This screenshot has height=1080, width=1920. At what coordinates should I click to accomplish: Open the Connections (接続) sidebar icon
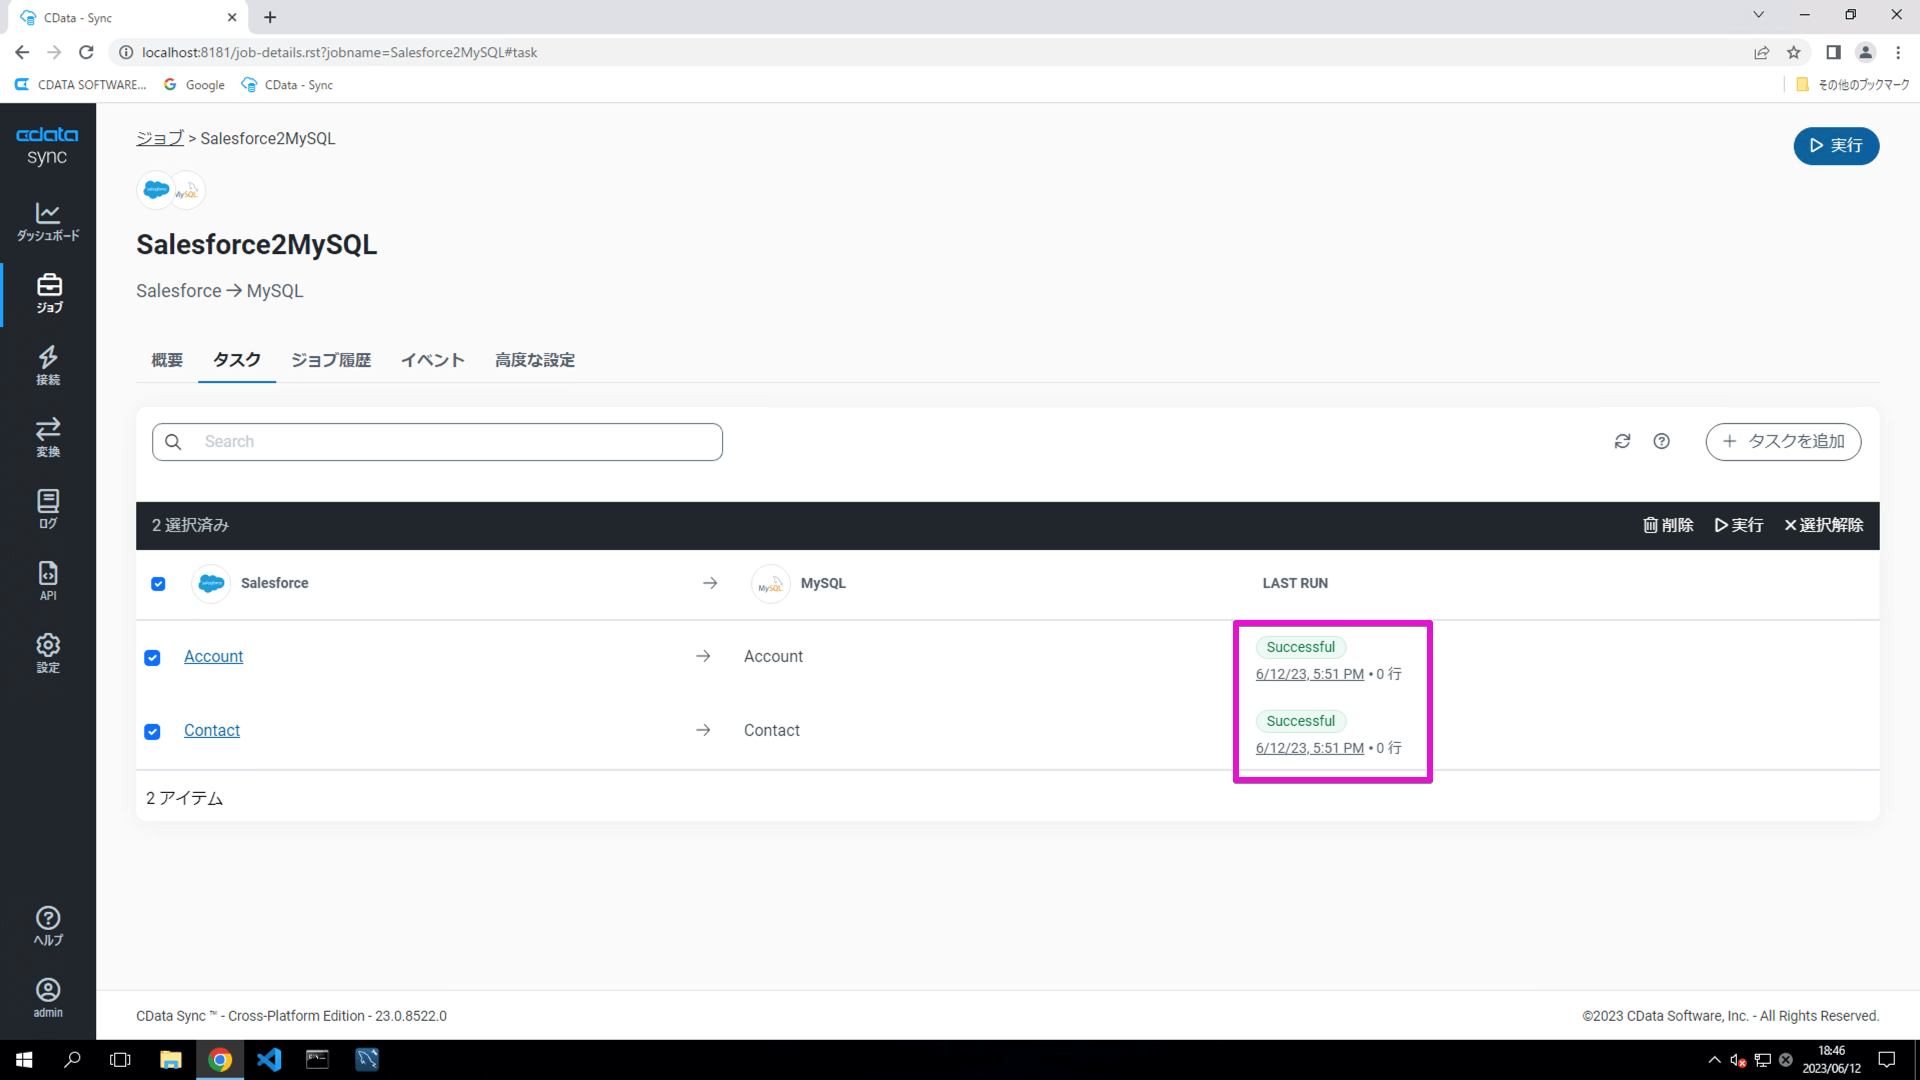(48, 365)
